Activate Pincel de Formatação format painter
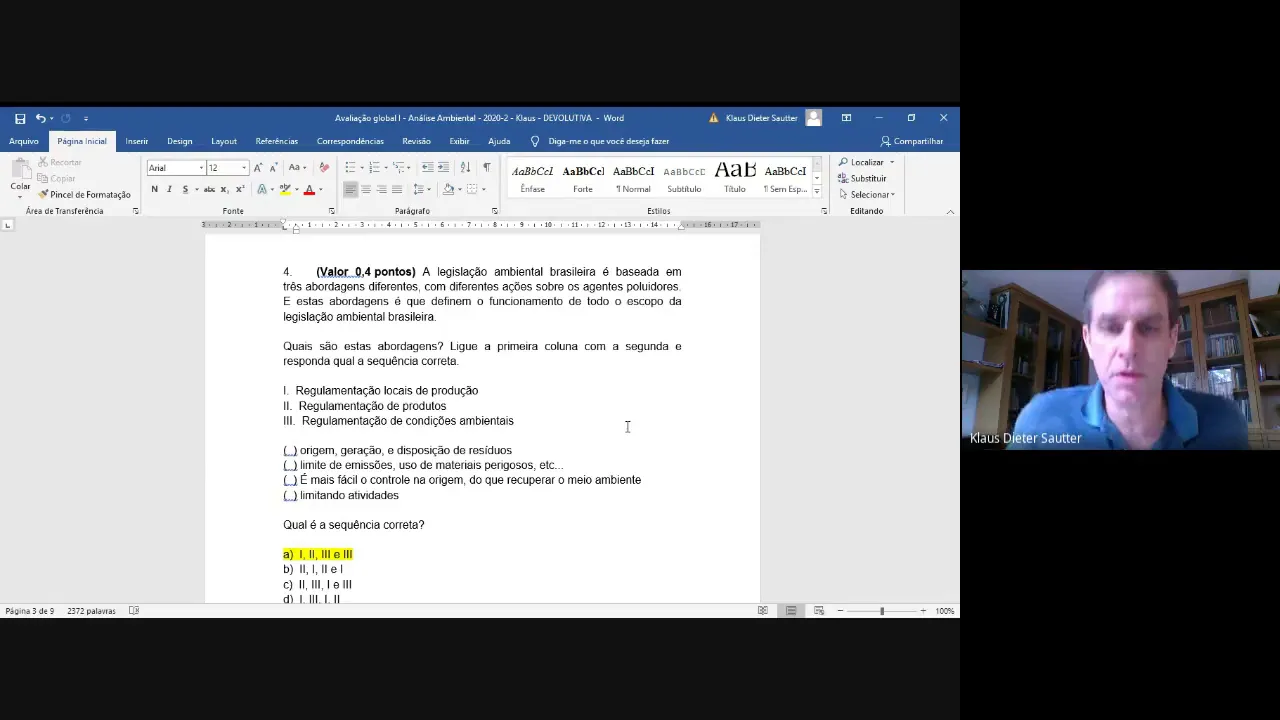Viewport: 1280px width, 720px height. [x=85, y=194]
